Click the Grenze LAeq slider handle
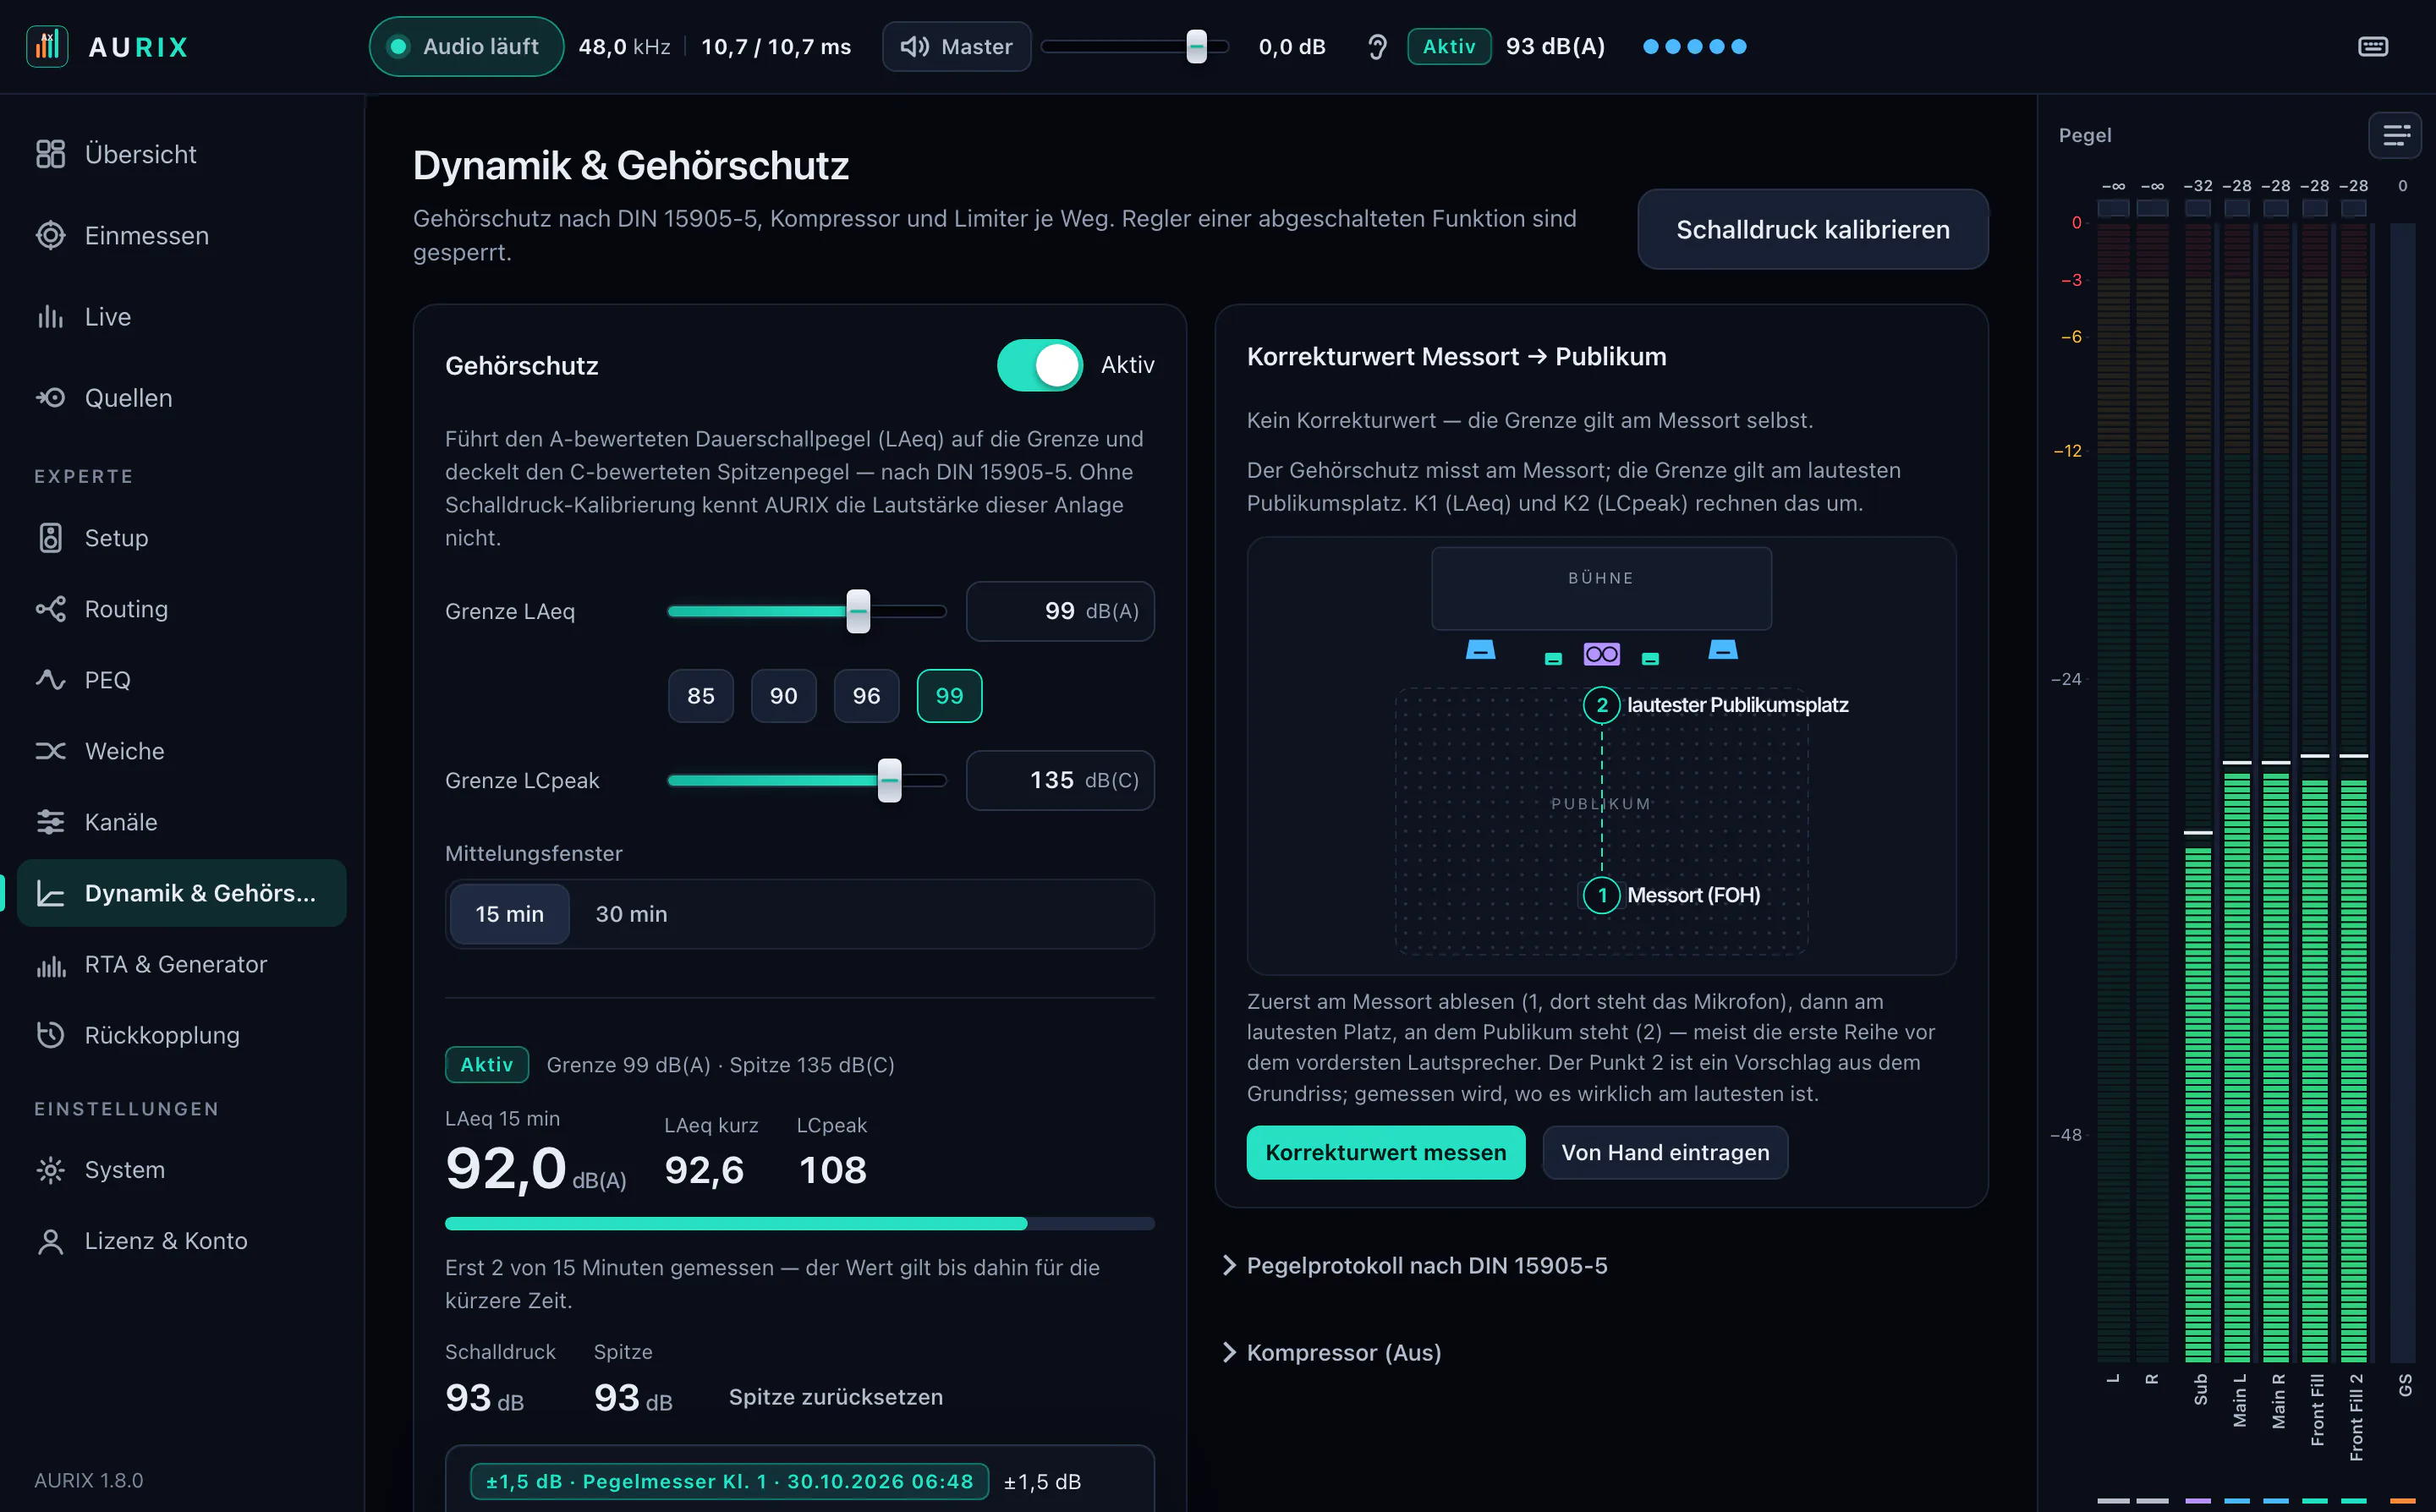The width and height of the screenshot is (2436, 1512). [x=858, y=611]
